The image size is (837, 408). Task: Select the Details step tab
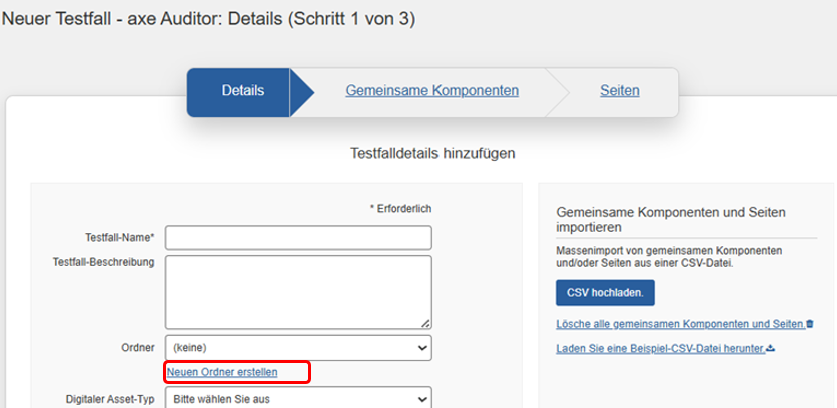click(242, 91)
